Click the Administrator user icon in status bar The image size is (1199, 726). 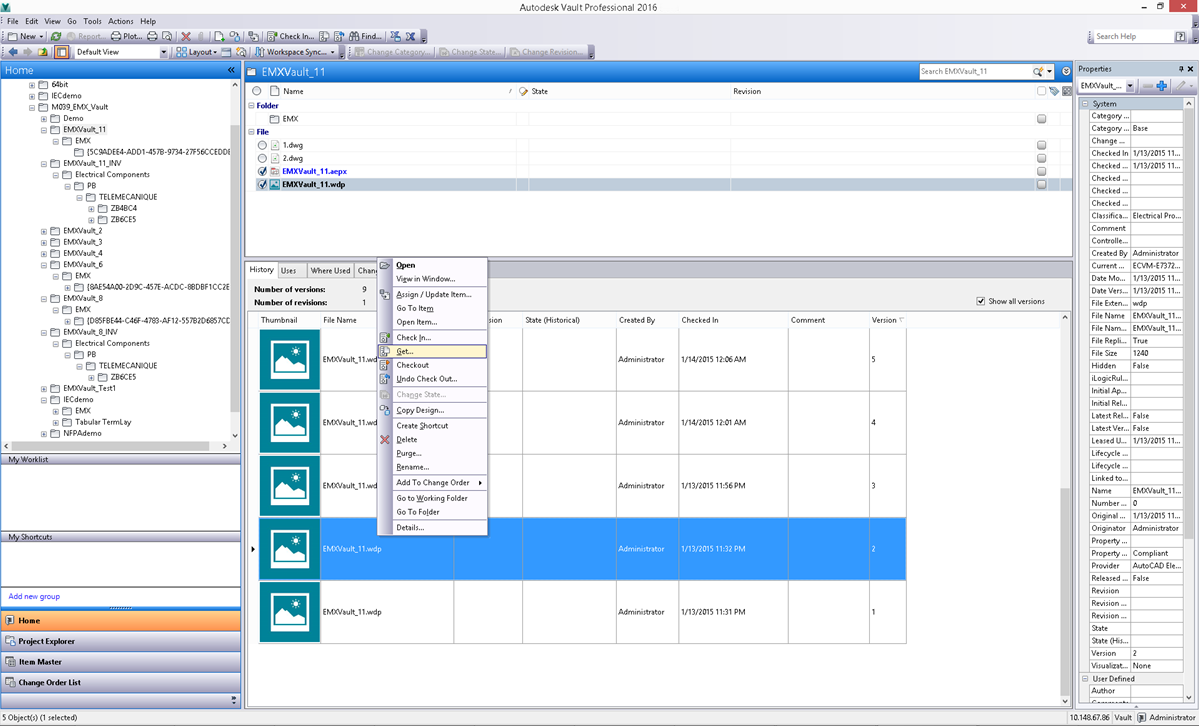point(1142,718)
